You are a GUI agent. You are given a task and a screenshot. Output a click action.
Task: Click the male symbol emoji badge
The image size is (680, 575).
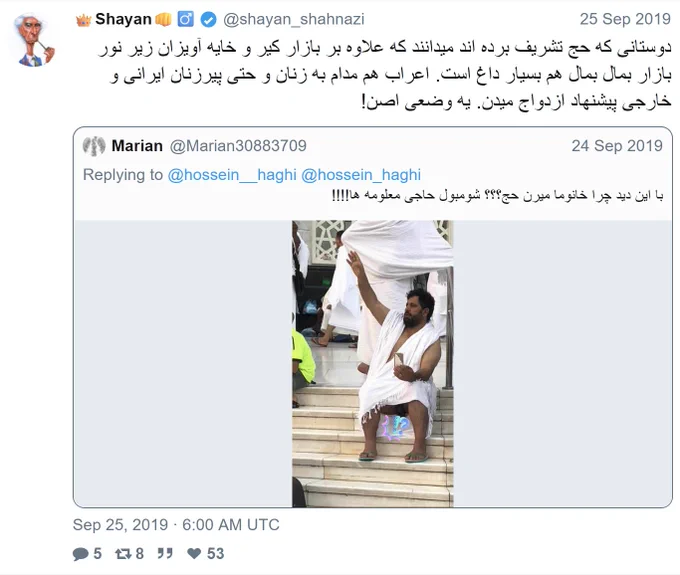click(186, 20)
